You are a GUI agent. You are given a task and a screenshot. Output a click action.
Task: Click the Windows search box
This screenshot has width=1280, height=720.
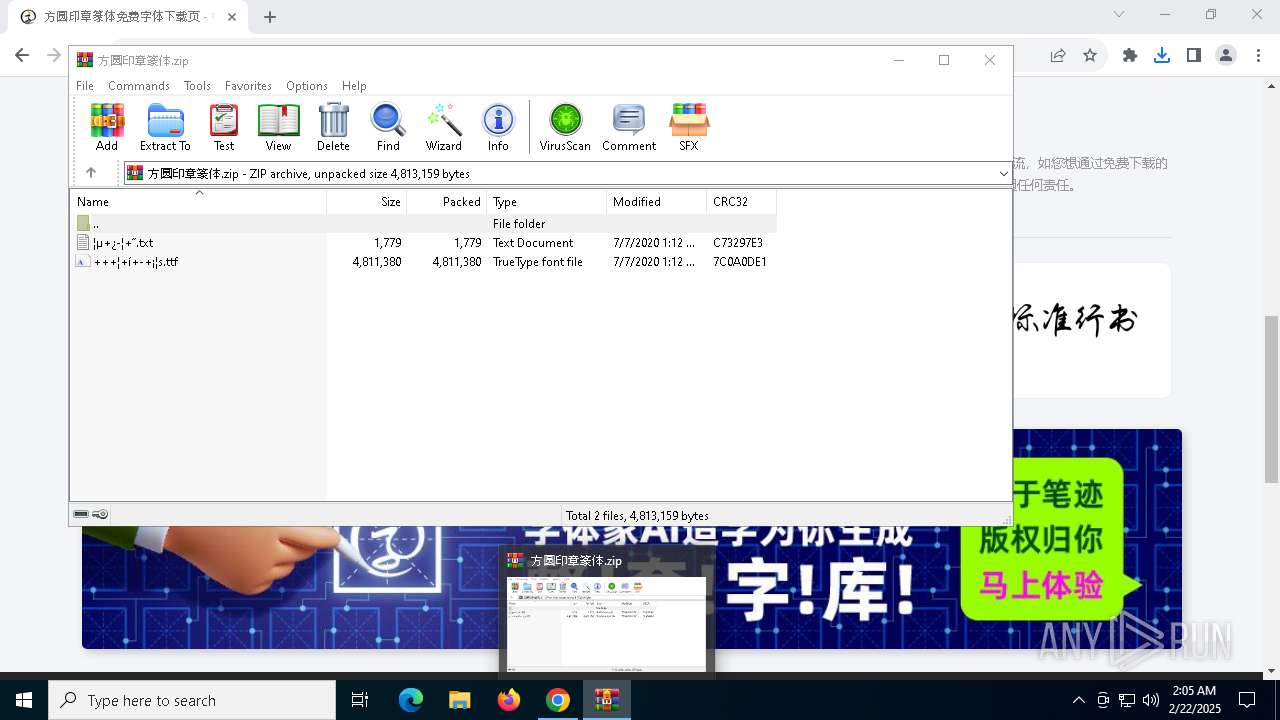coord(192,700)
